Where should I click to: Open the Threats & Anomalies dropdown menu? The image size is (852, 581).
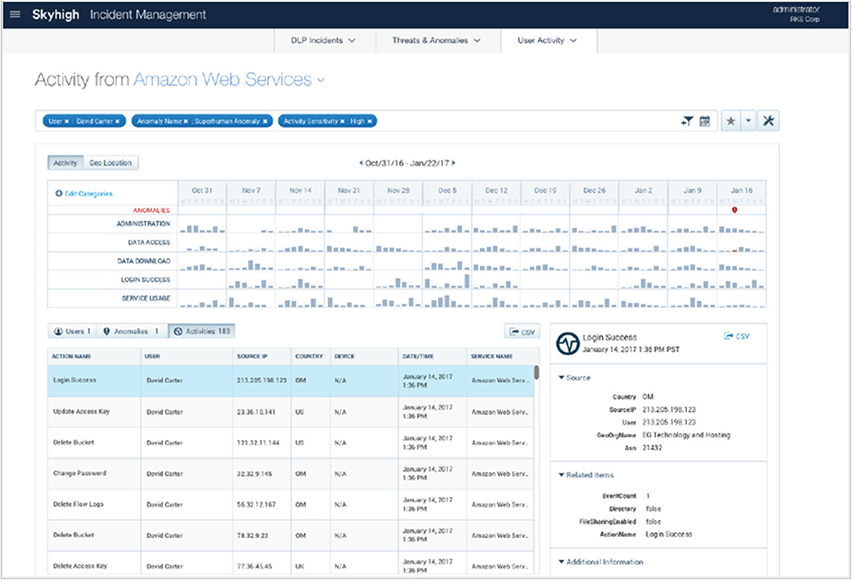tap(436, 40)
